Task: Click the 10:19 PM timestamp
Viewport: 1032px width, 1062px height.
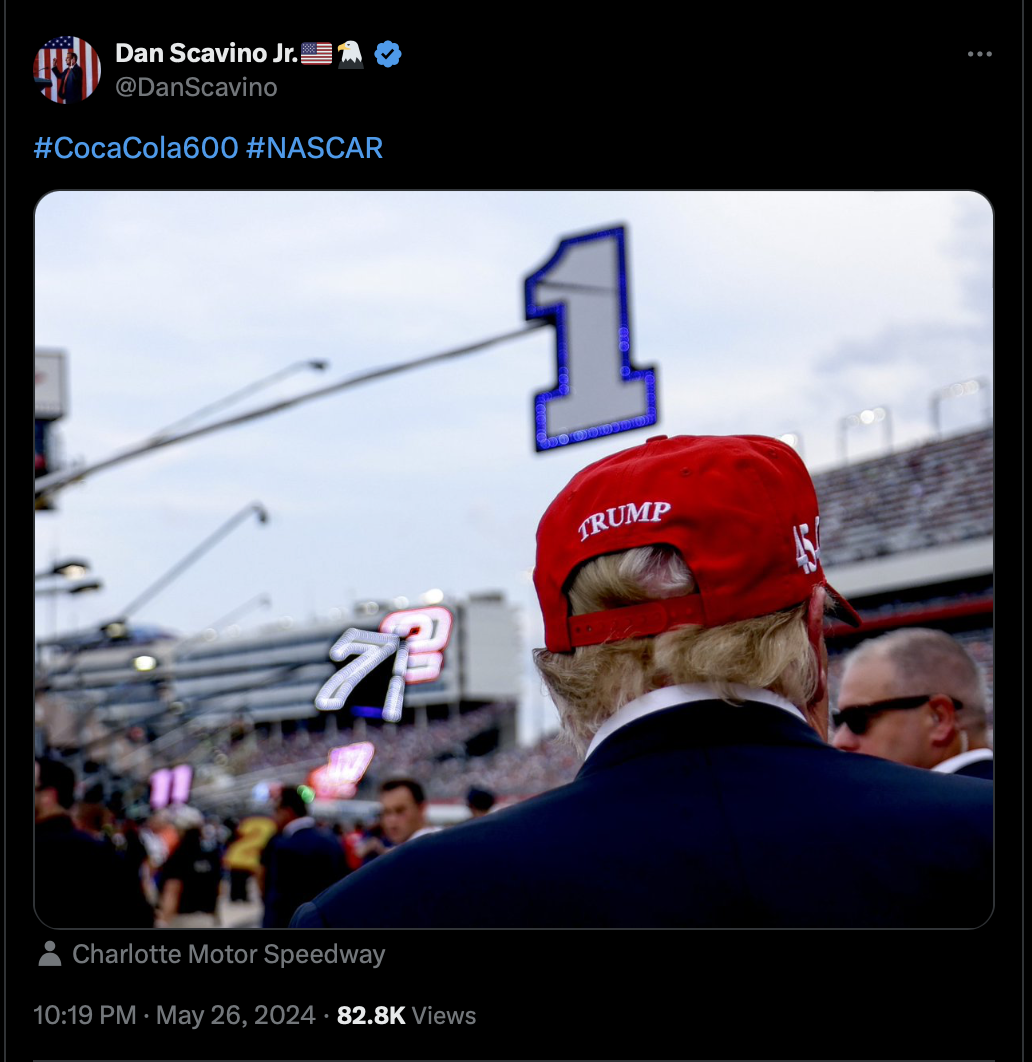Action: pos(85,1015)
